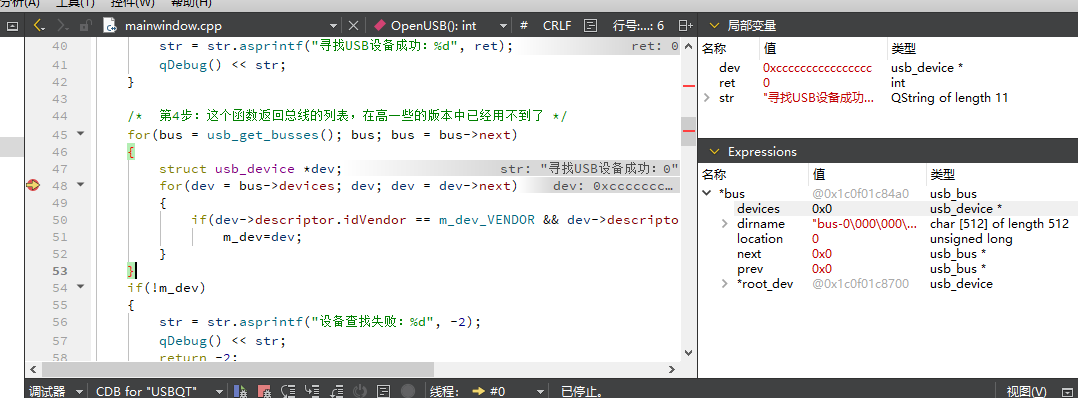Viewport: 1078px width, 398px height.
Task: Click the forward navigation arrow
Action: point(63,26)
